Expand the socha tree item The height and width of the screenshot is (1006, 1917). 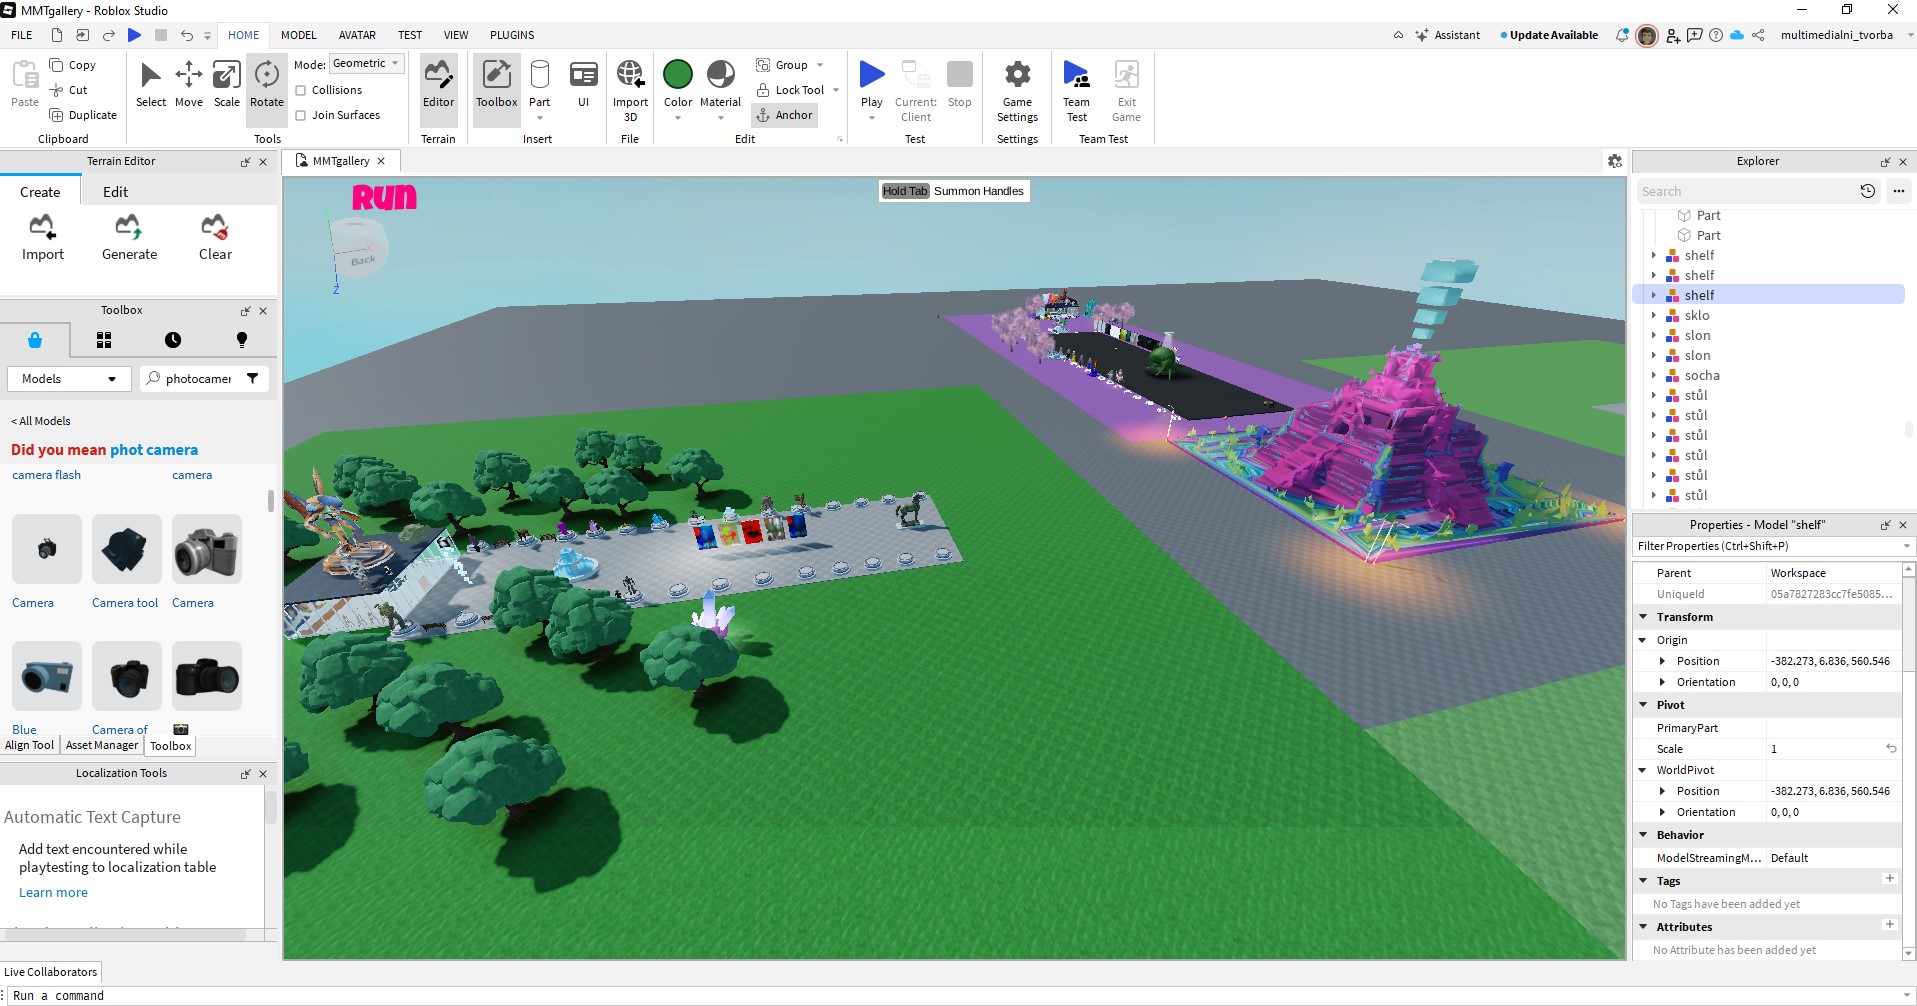click(1654, 375)
